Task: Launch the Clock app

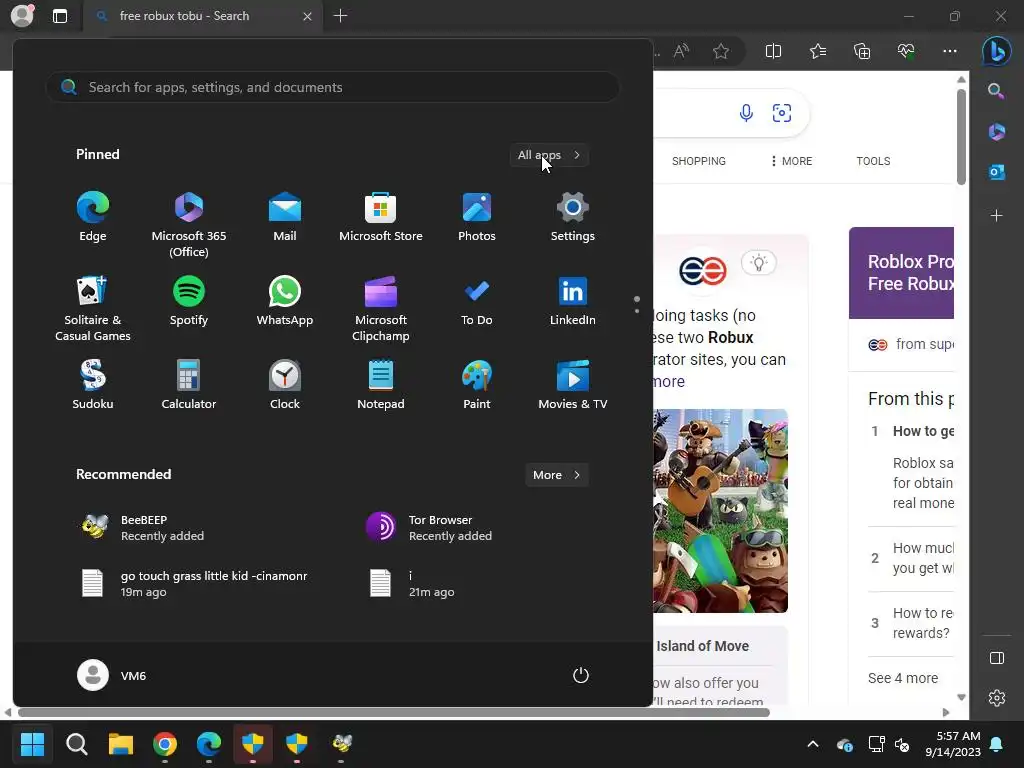Action: [285, 385]
